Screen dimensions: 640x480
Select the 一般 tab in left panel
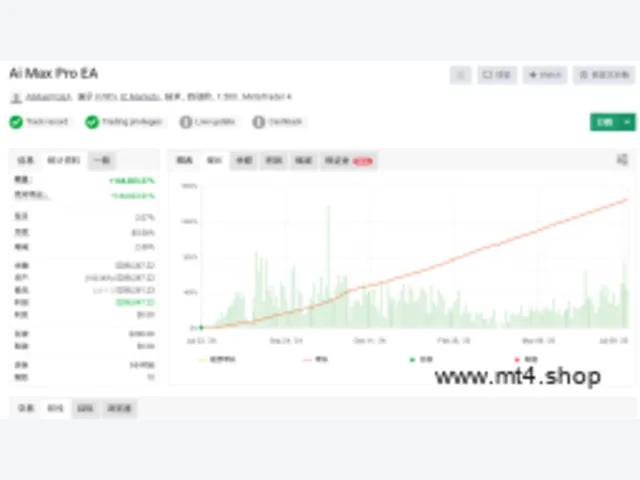click(102, 160)
